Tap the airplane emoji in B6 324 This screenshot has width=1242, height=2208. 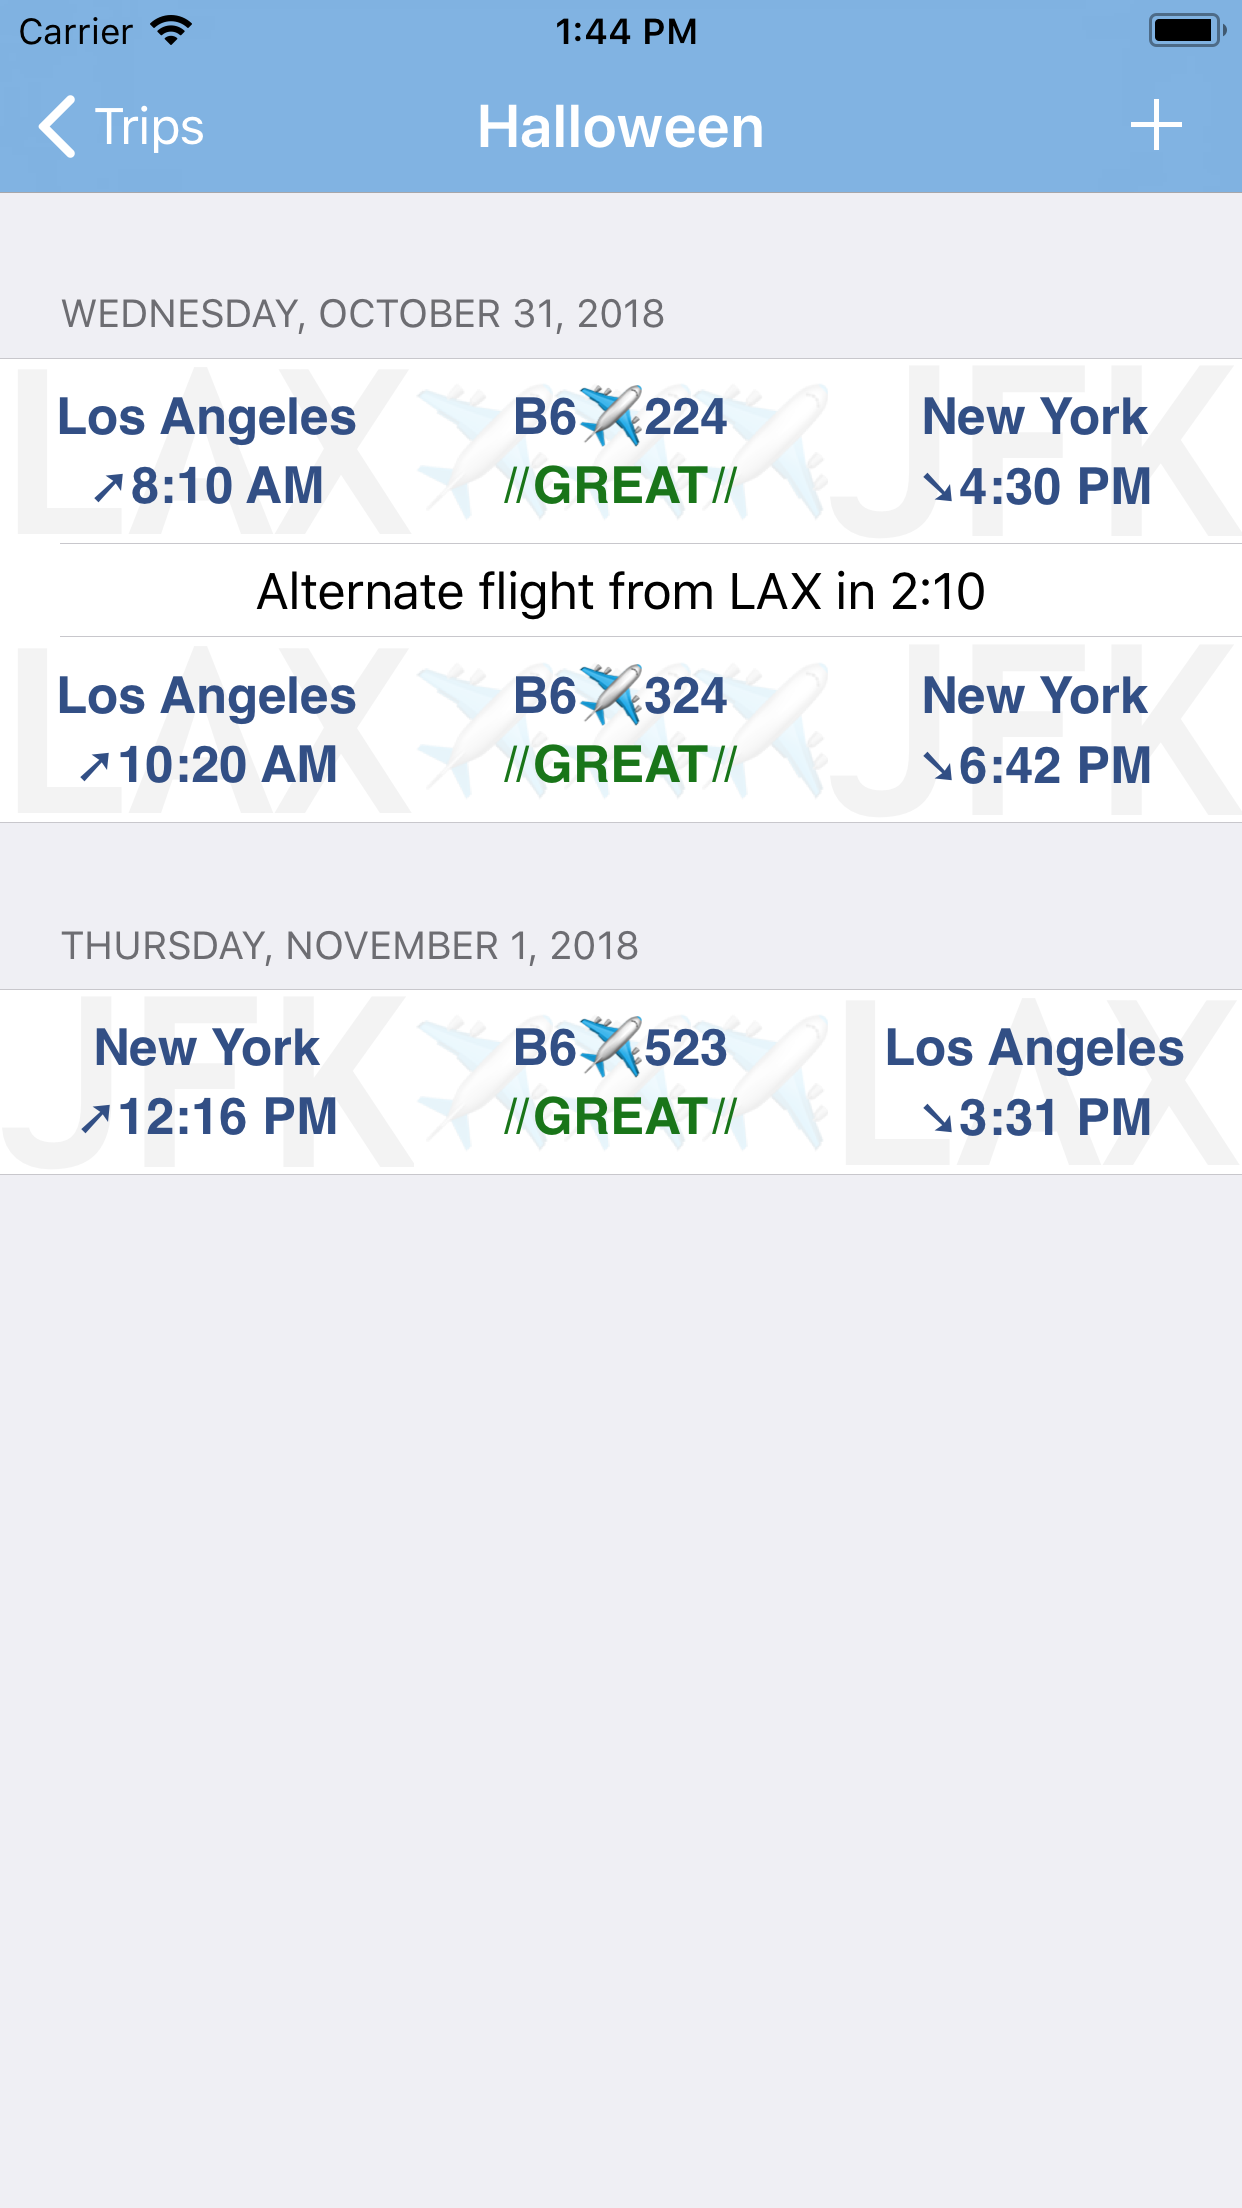click(610, 695)
